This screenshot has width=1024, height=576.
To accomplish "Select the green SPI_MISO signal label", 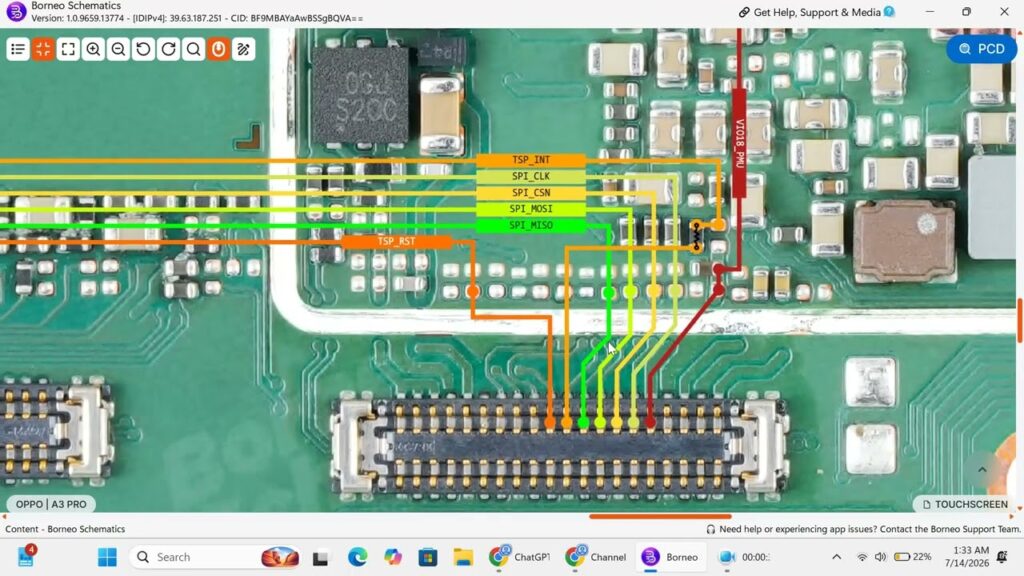I will [x=531, y=225].
